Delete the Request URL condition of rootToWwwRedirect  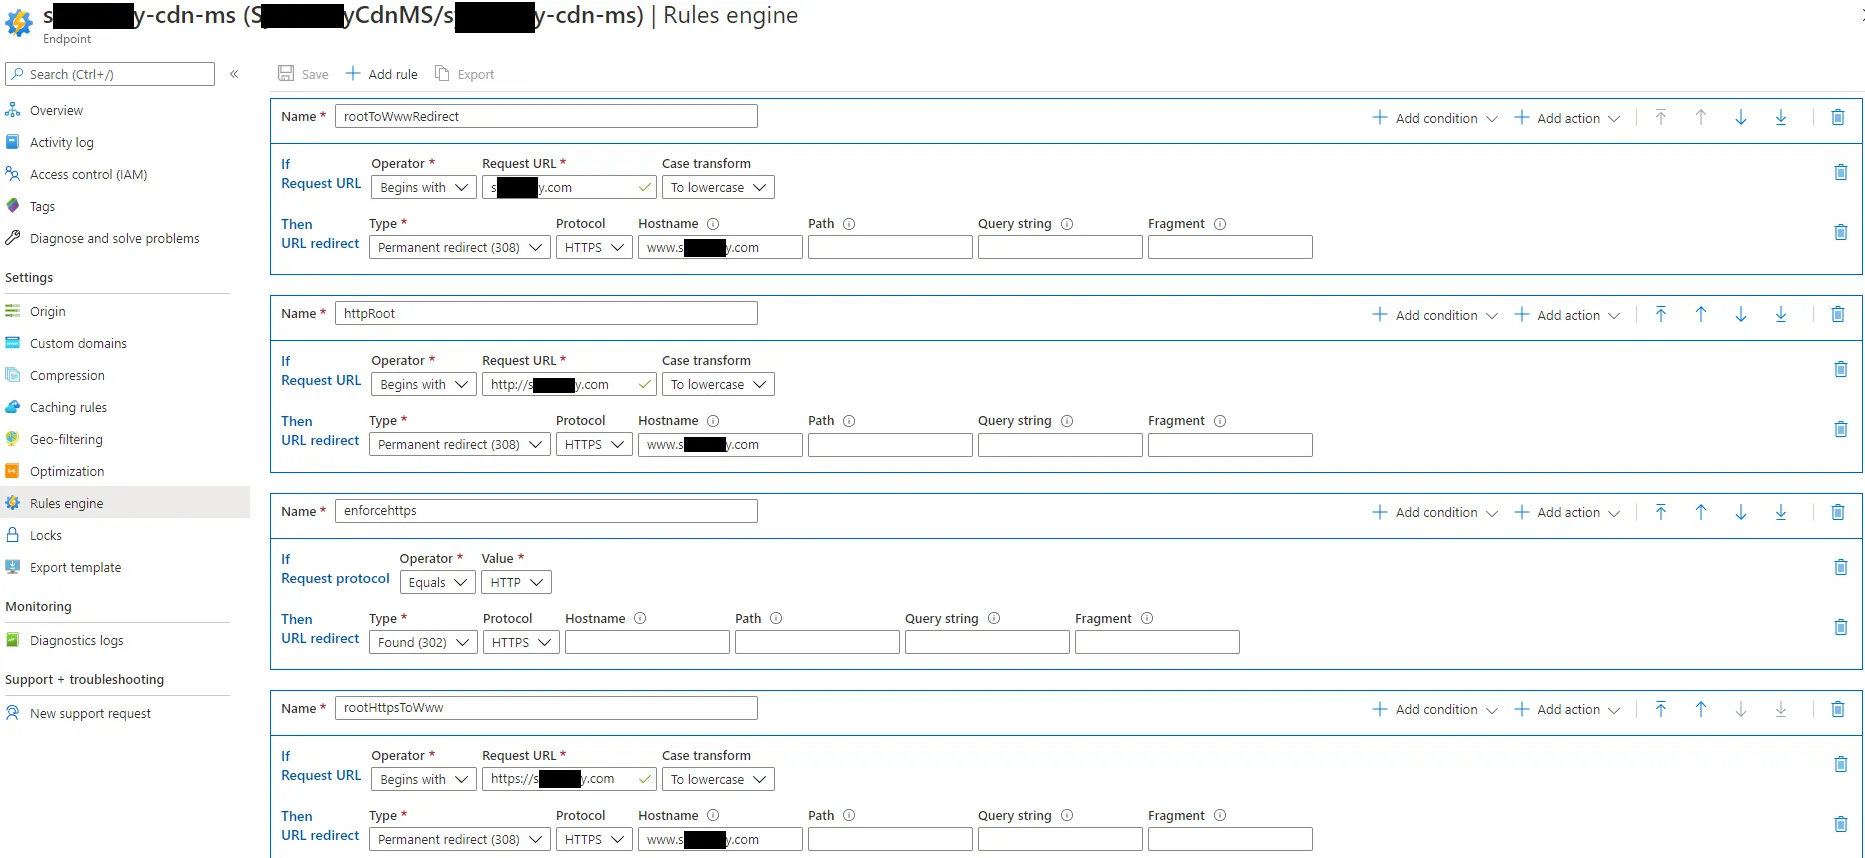pyautogui.click(x=1841, y=172)
